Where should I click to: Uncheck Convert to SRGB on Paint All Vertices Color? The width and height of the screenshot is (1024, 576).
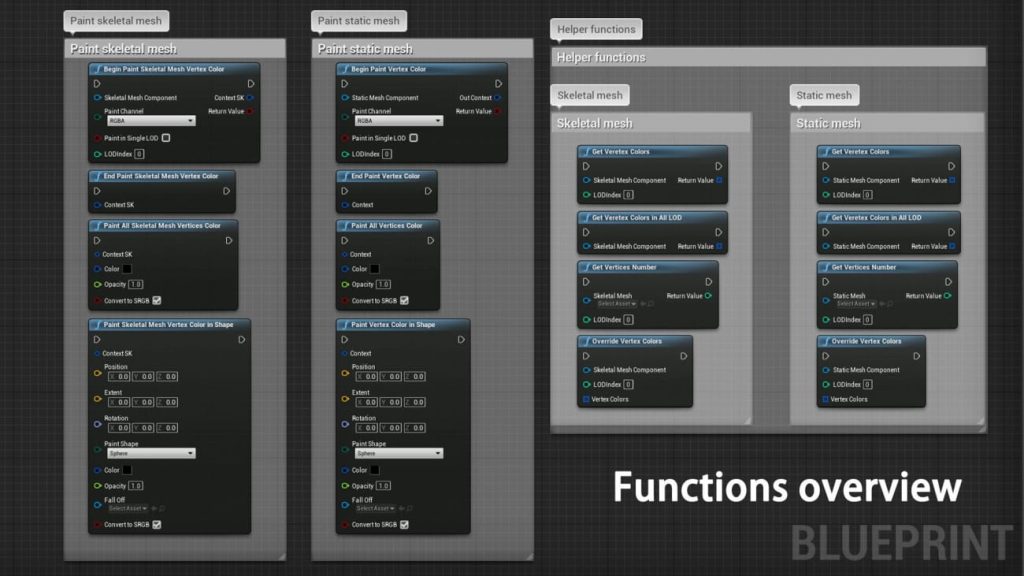pyautogui.click(x=404, y=300)
